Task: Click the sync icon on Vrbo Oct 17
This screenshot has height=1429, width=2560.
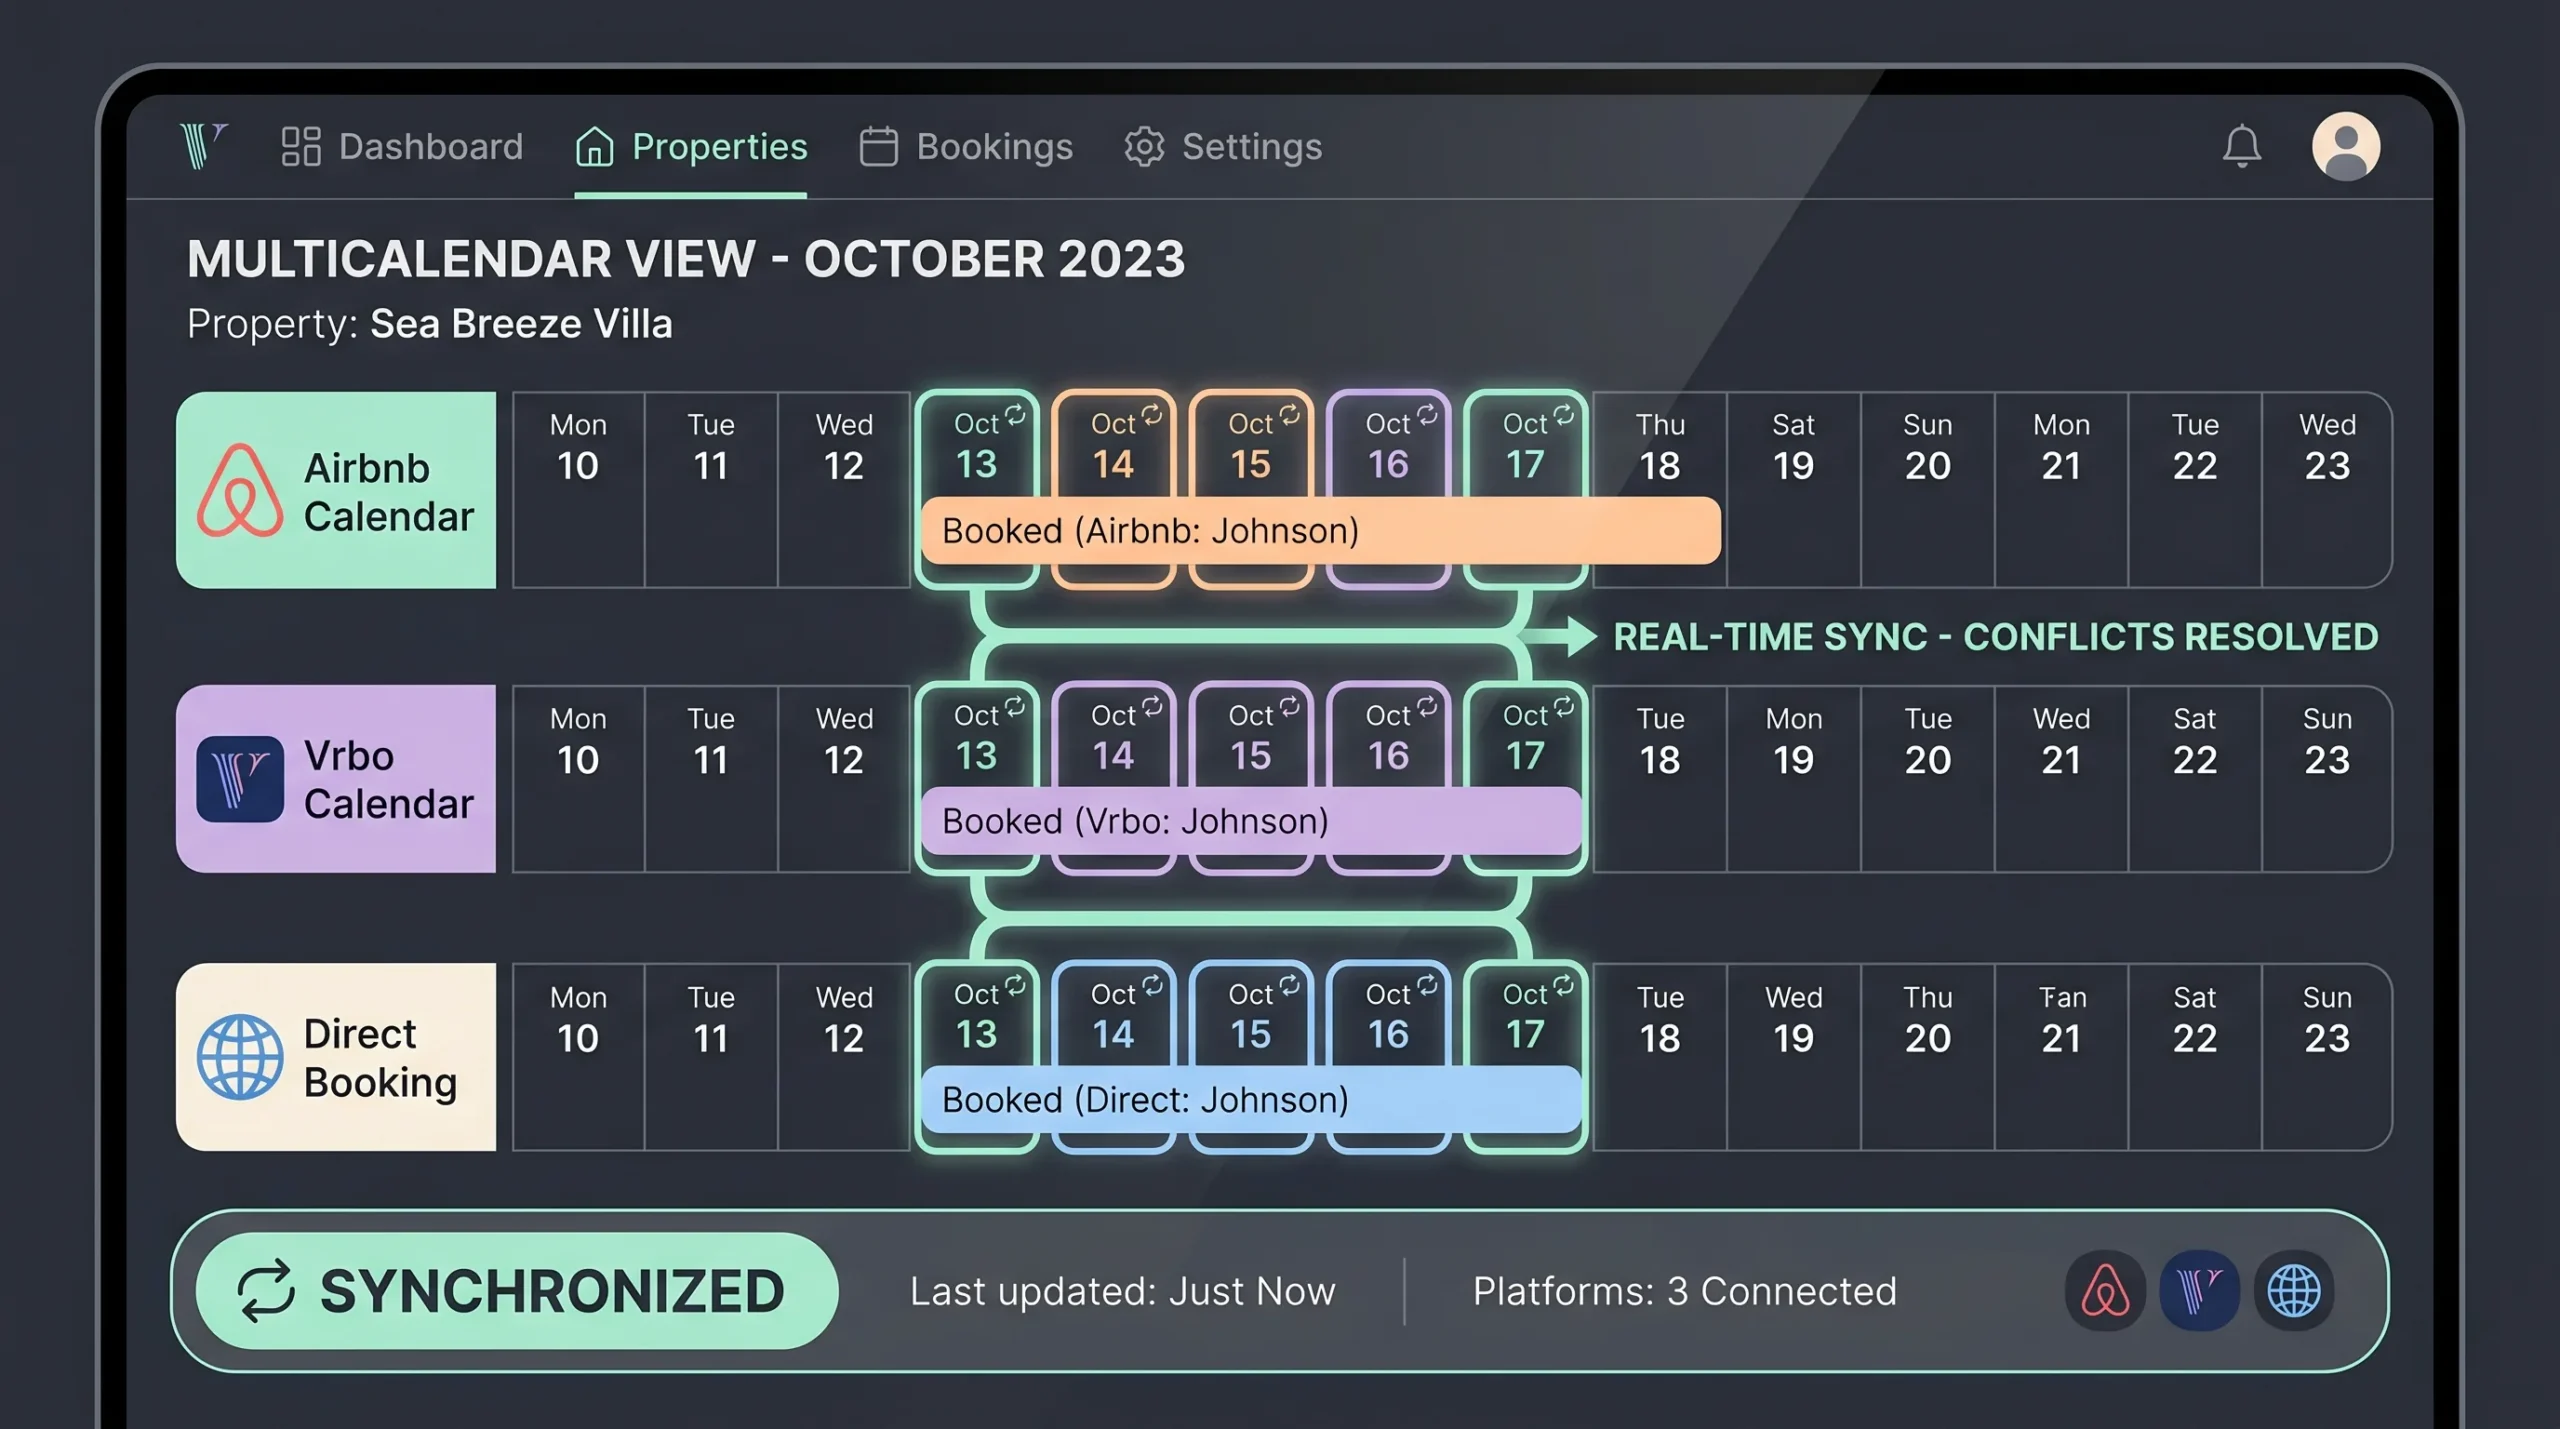Action: tap(1564, 706)
